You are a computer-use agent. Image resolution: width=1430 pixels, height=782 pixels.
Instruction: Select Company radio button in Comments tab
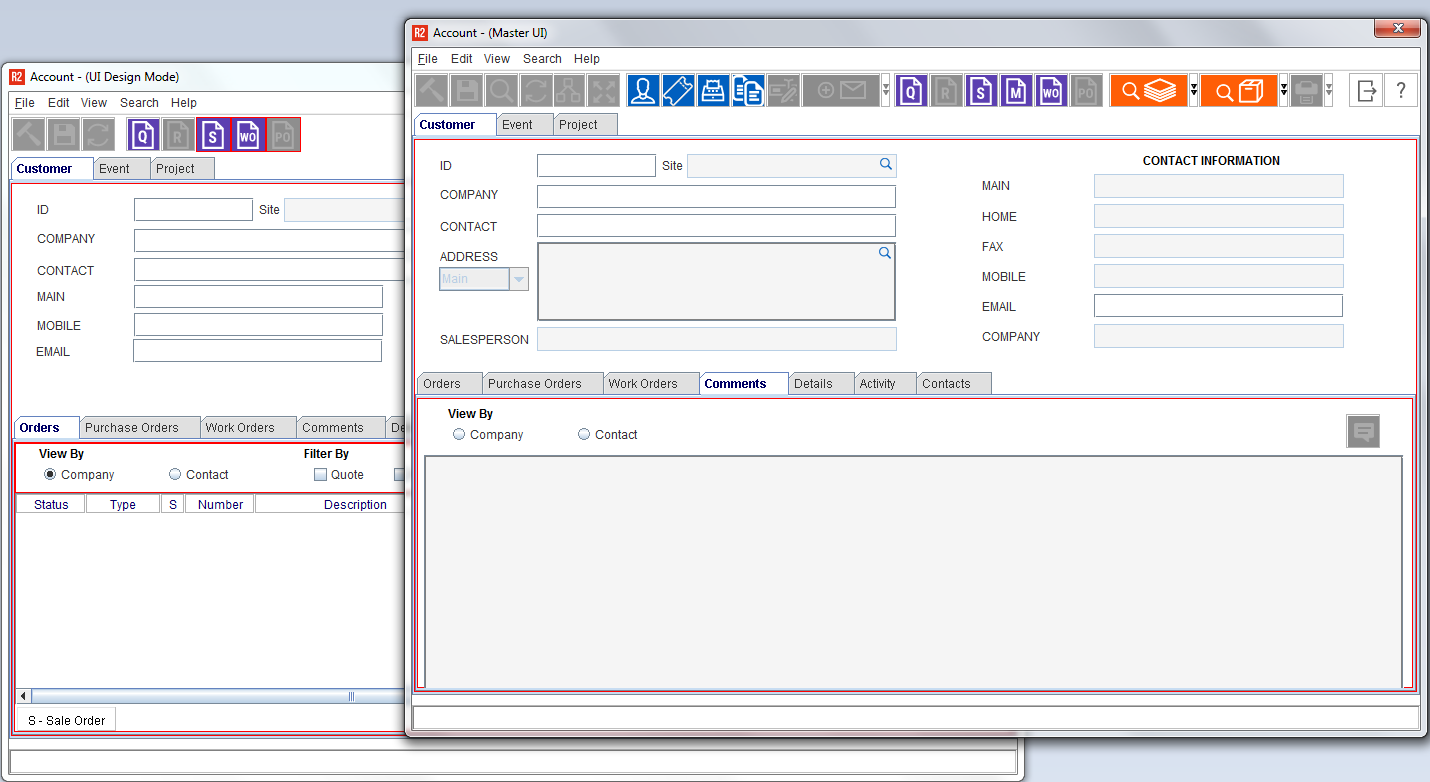point(459,435)
